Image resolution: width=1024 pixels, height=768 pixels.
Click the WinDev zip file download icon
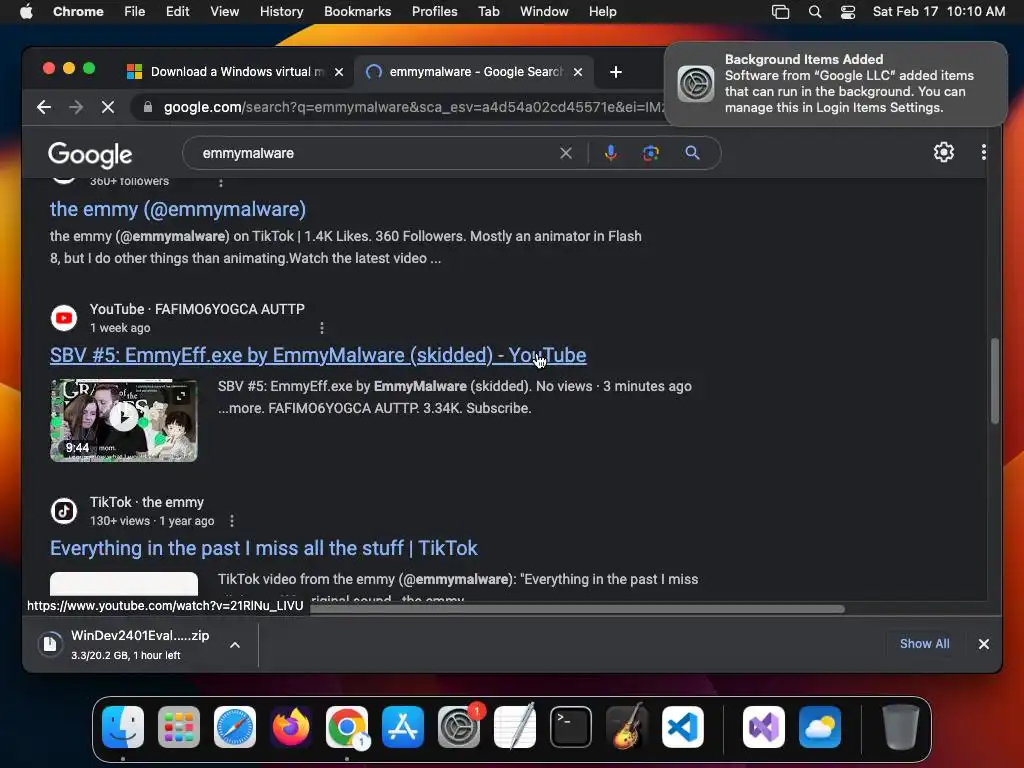pyautogui.click(x=50, y=644)
